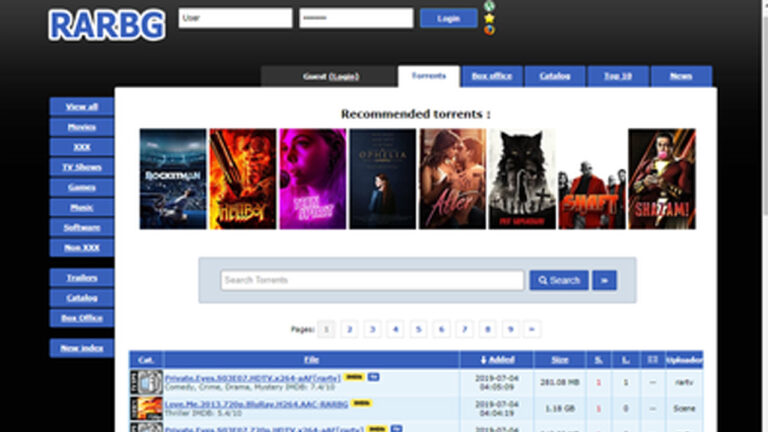The image size is (768, 432).
Task: Select Games in the sidebar
Action: pyautogui.click(x=82, y=187)
